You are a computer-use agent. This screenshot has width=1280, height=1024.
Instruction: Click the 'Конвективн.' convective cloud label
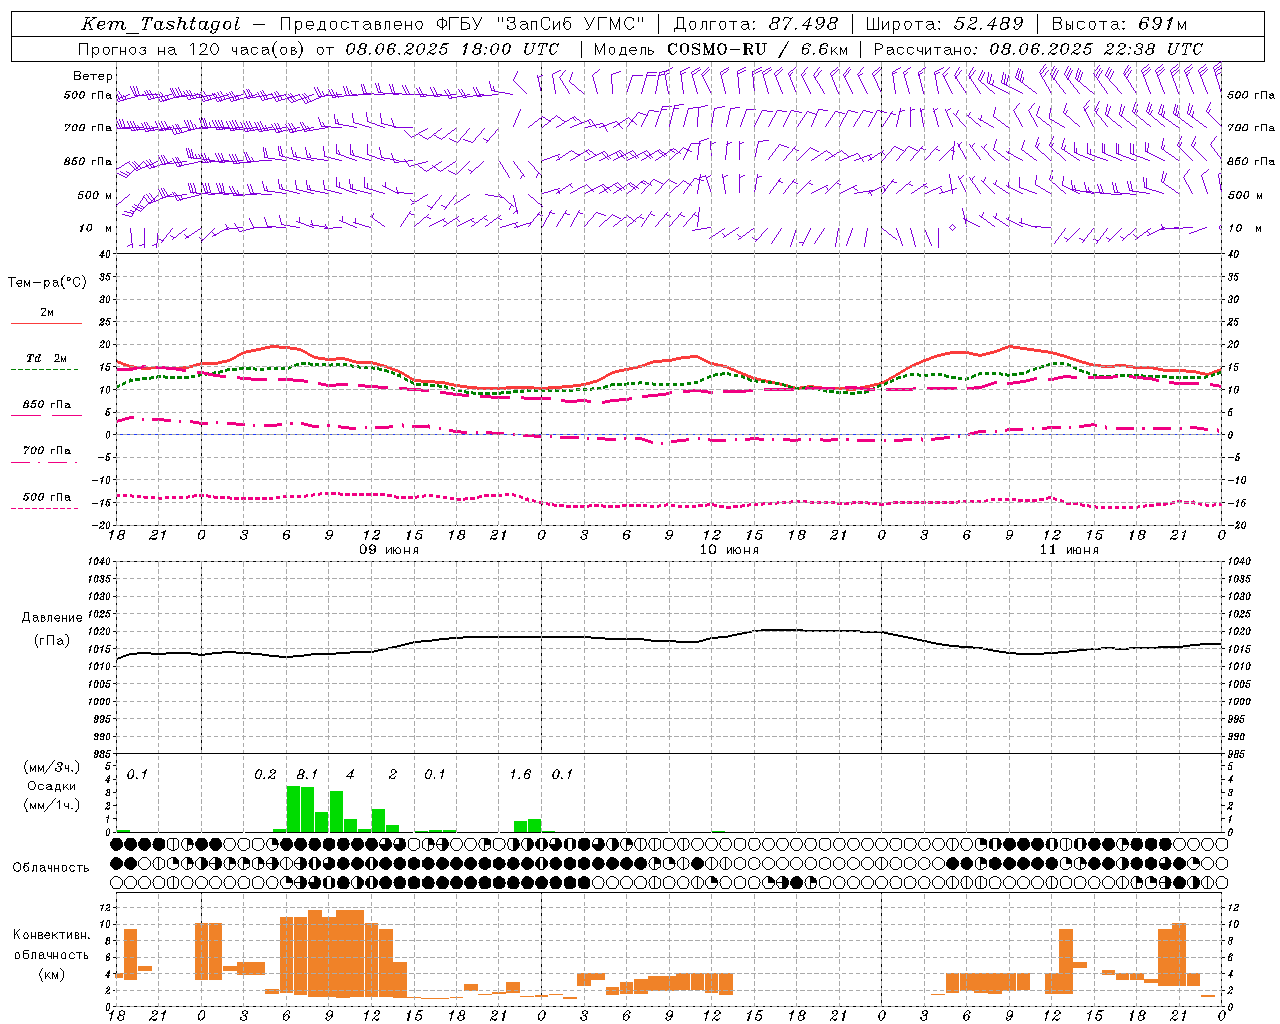pyautogui.click(x=51, y=935)
